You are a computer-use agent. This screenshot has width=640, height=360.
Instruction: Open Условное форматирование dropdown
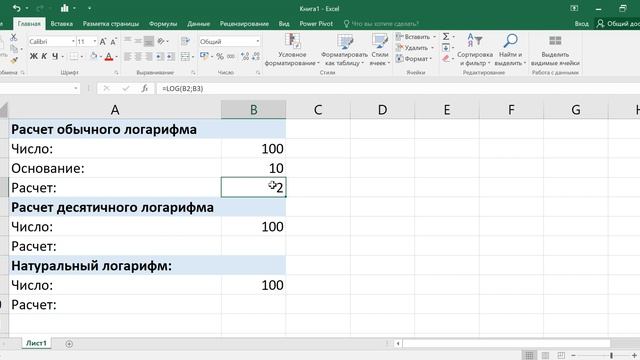292,50
